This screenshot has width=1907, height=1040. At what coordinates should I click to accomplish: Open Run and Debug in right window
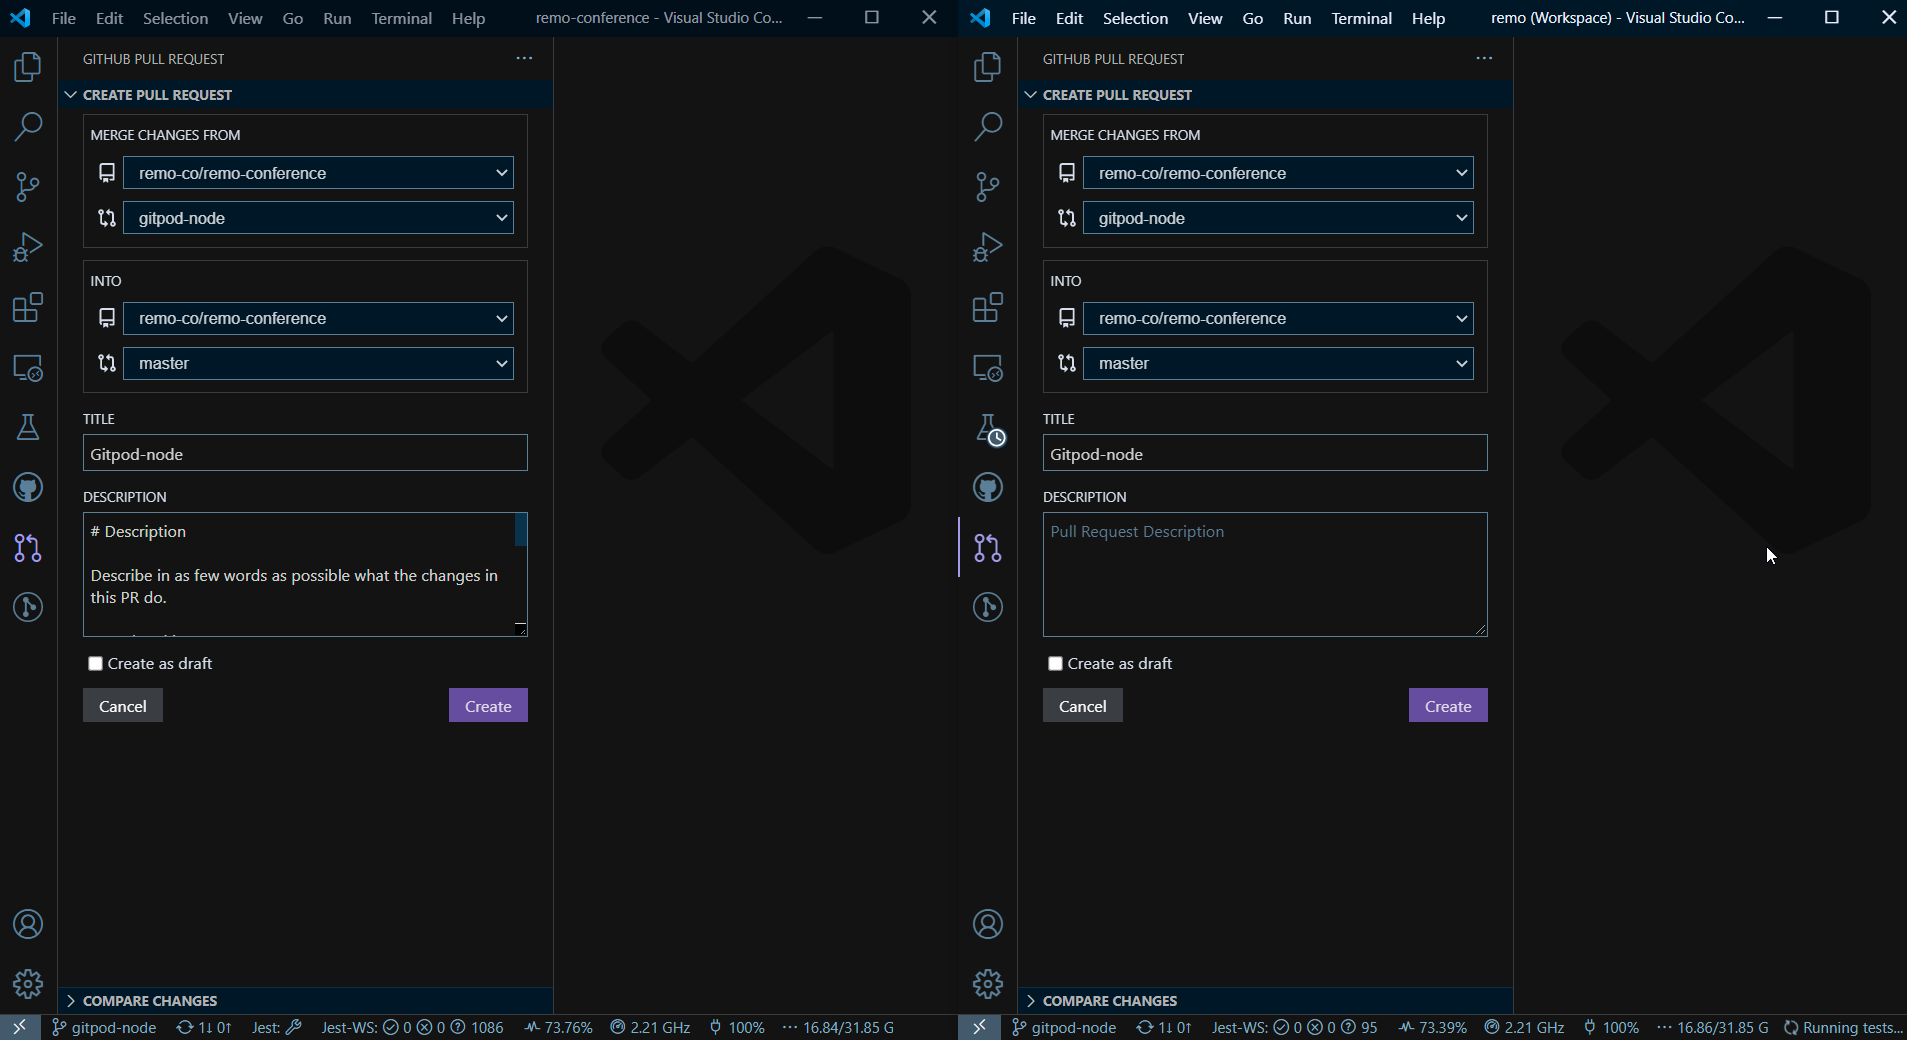(x=988, y=247)
